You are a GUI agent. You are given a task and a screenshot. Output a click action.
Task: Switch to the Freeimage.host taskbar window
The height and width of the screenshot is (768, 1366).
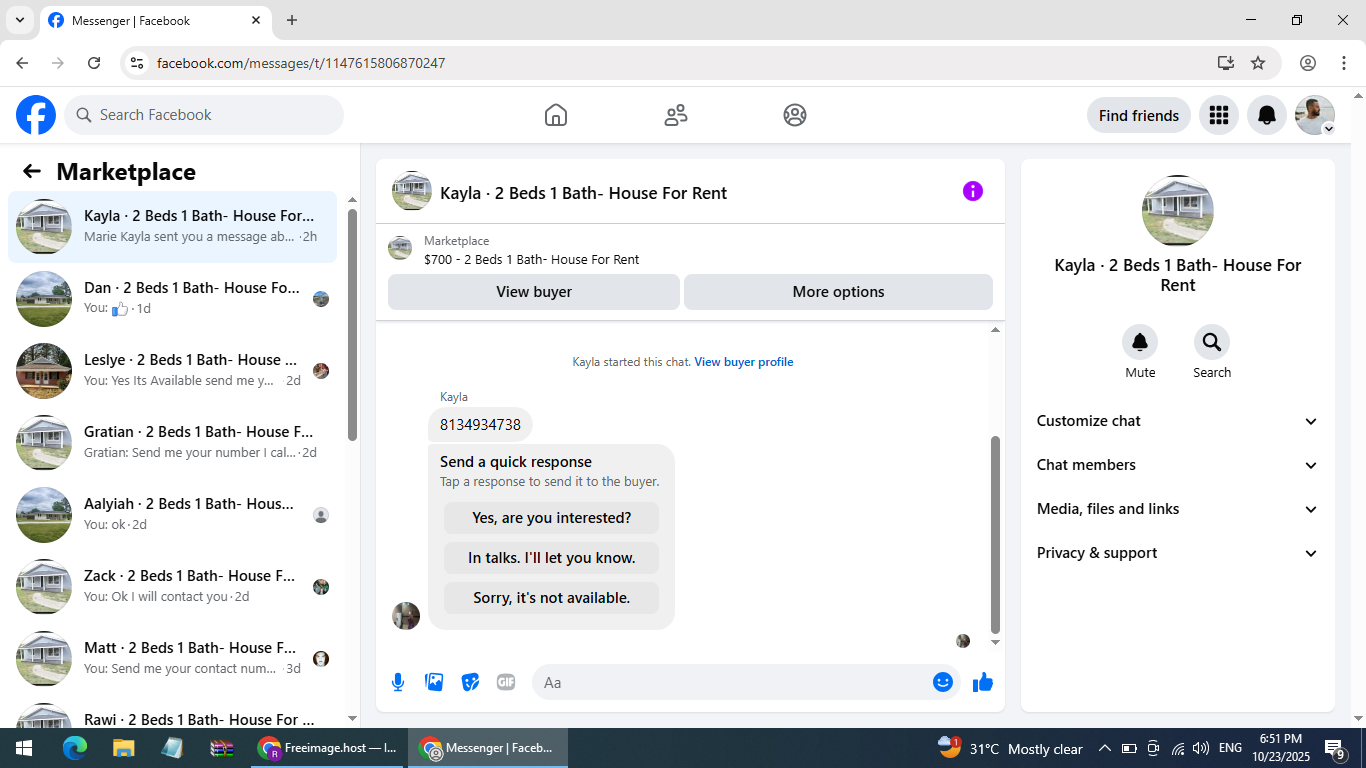click(328, 748)
